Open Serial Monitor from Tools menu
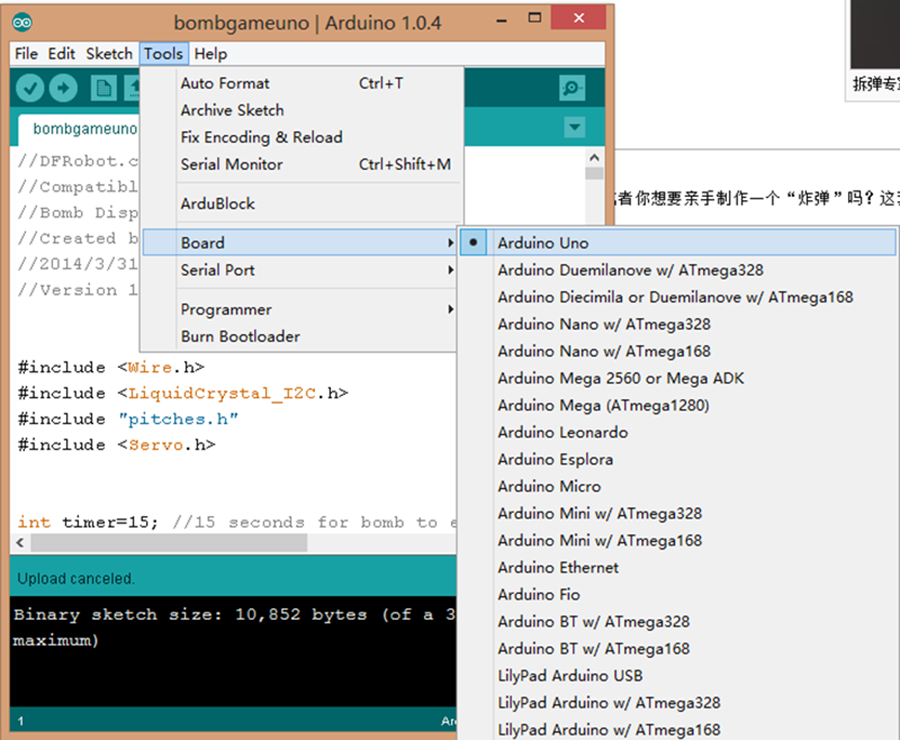 pyautogui.click(x=302, y=164)
